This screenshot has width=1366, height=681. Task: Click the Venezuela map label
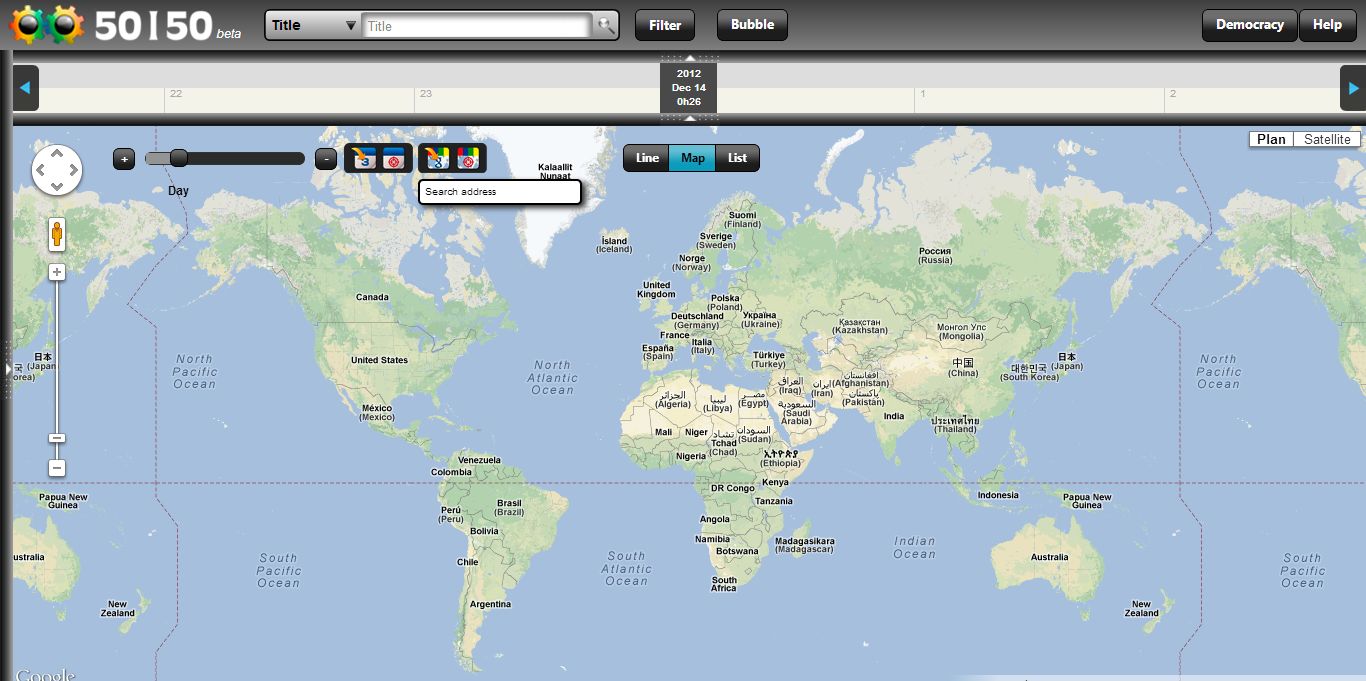478,460
